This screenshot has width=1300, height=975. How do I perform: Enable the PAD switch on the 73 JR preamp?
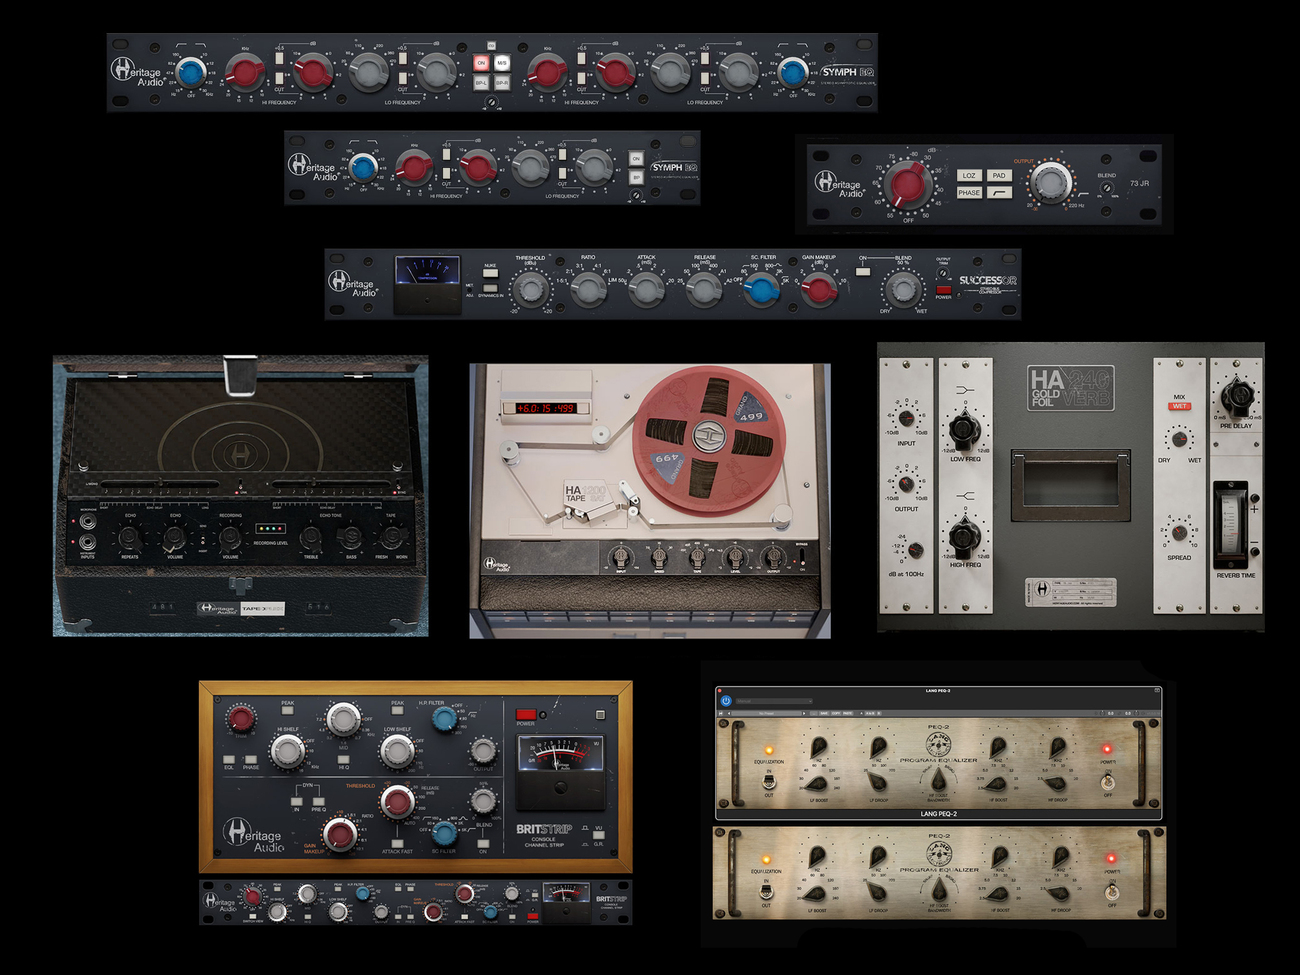(x=999, y=175)
